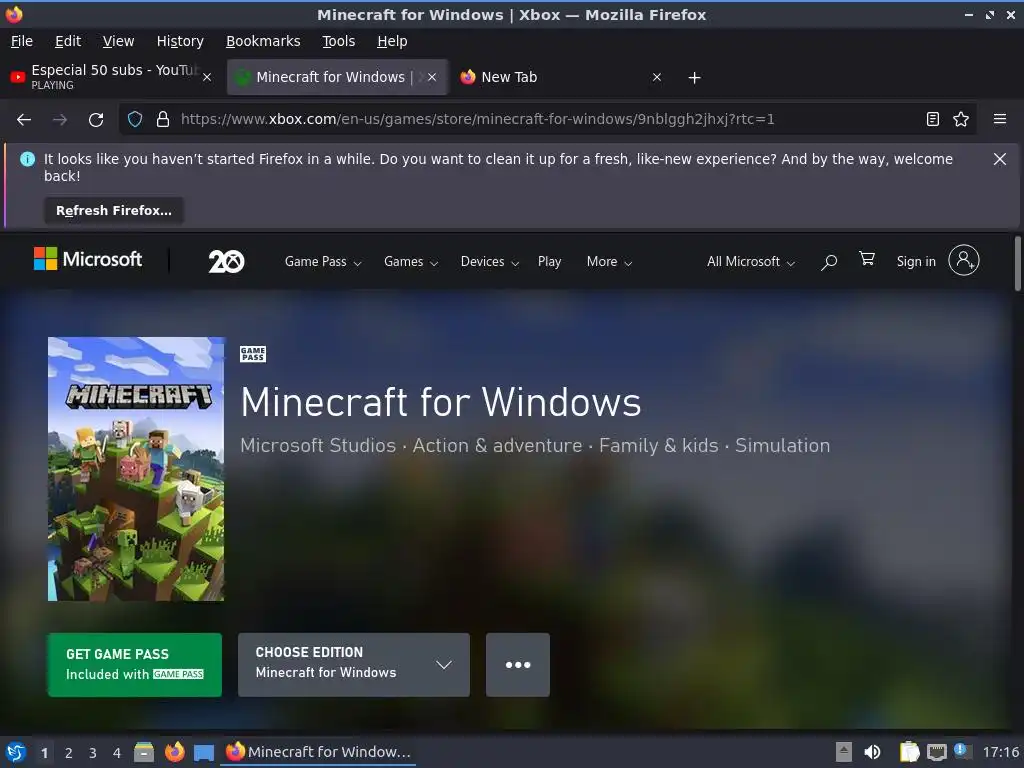Open the Firefox hamburger application menu
1024x768 pixels.
[1000, 119]
